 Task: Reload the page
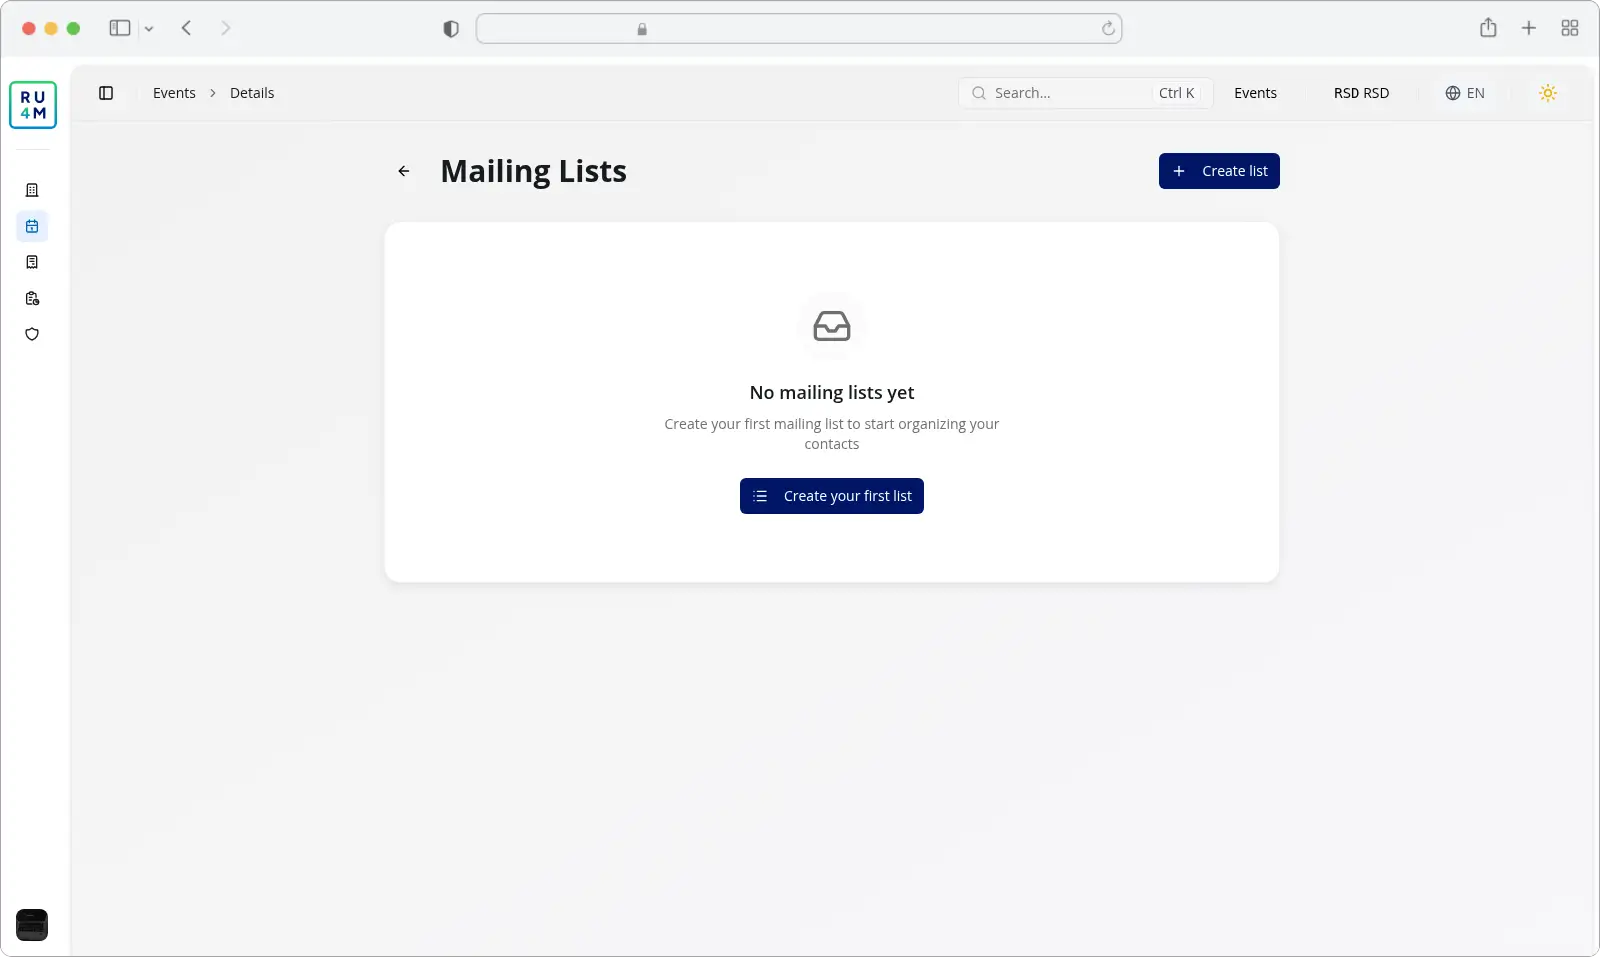1108,29
